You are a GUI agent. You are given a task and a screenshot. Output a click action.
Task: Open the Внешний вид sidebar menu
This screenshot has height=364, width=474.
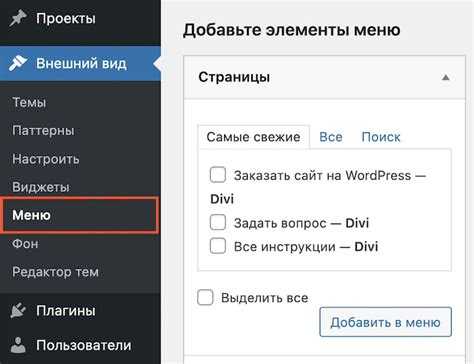pos(80,63)
